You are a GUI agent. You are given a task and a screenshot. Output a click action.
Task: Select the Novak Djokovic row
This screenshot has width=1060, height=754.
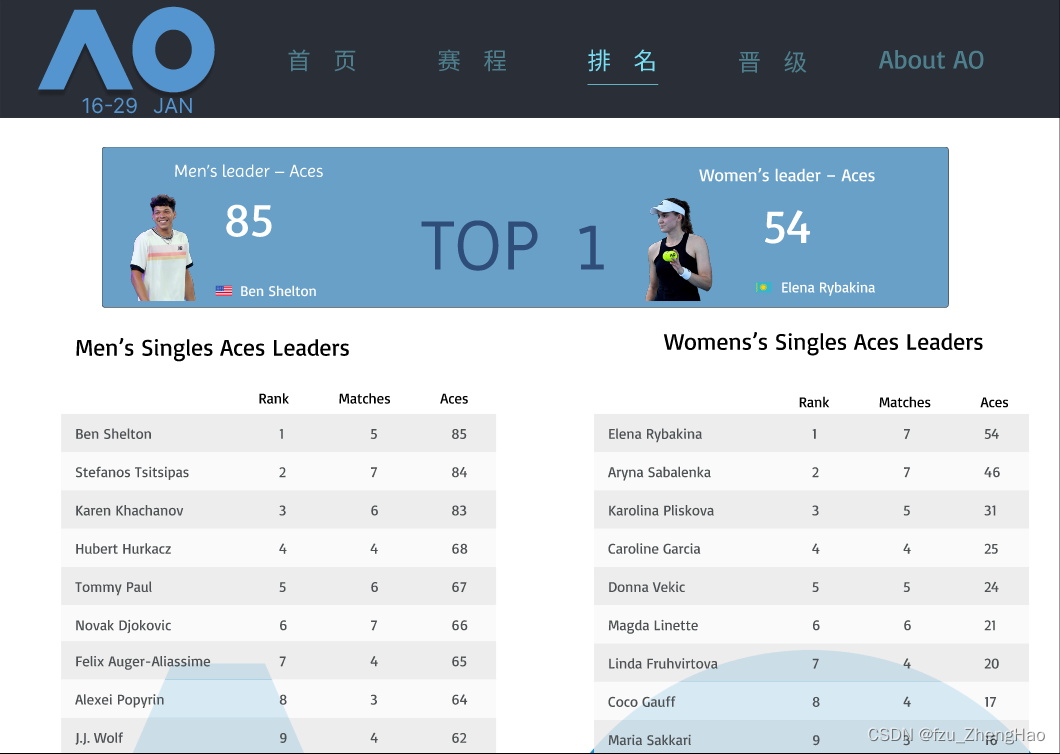(279, 625)
